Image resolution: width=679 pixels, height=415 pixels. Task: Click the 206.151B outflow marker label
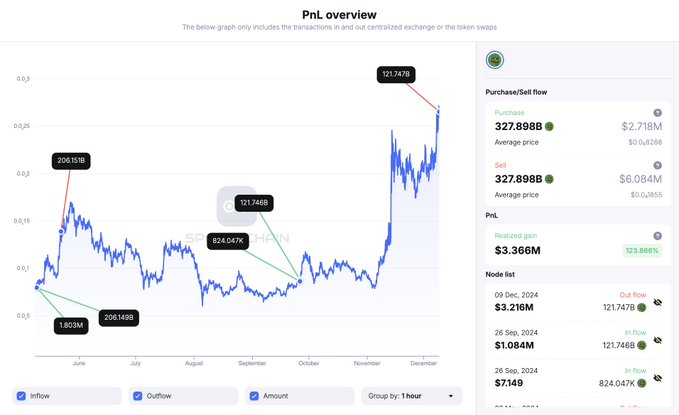coord(71,161)
